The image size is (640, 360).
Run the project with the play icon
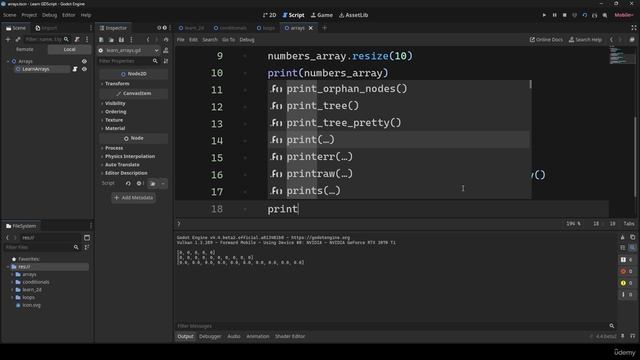[x=544, y=15]
